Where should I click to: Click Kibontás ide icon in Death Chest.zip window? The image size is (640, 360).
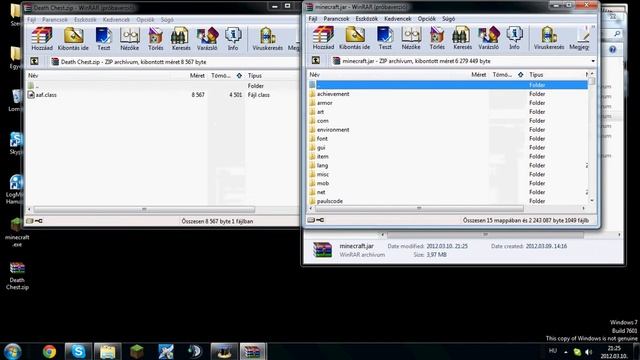73,39
